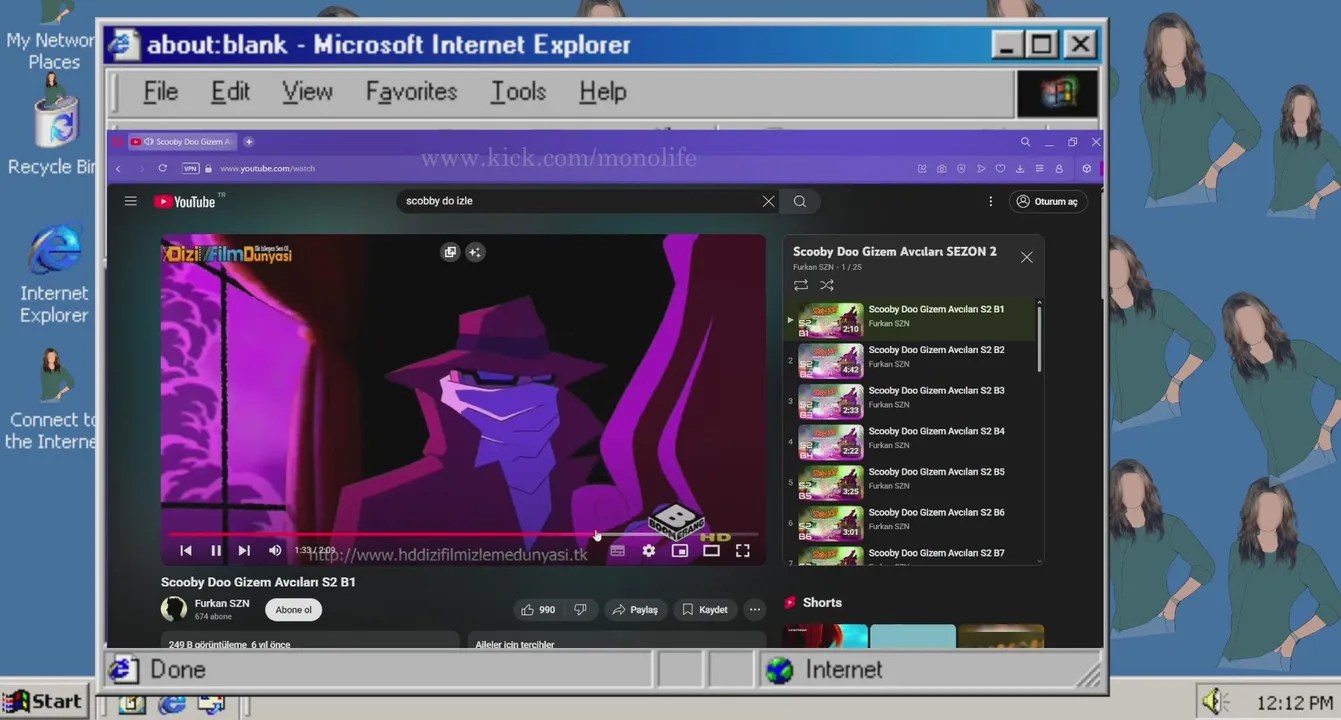
Task: Seek along the red video progress bar
Action: tap(463, 535)
